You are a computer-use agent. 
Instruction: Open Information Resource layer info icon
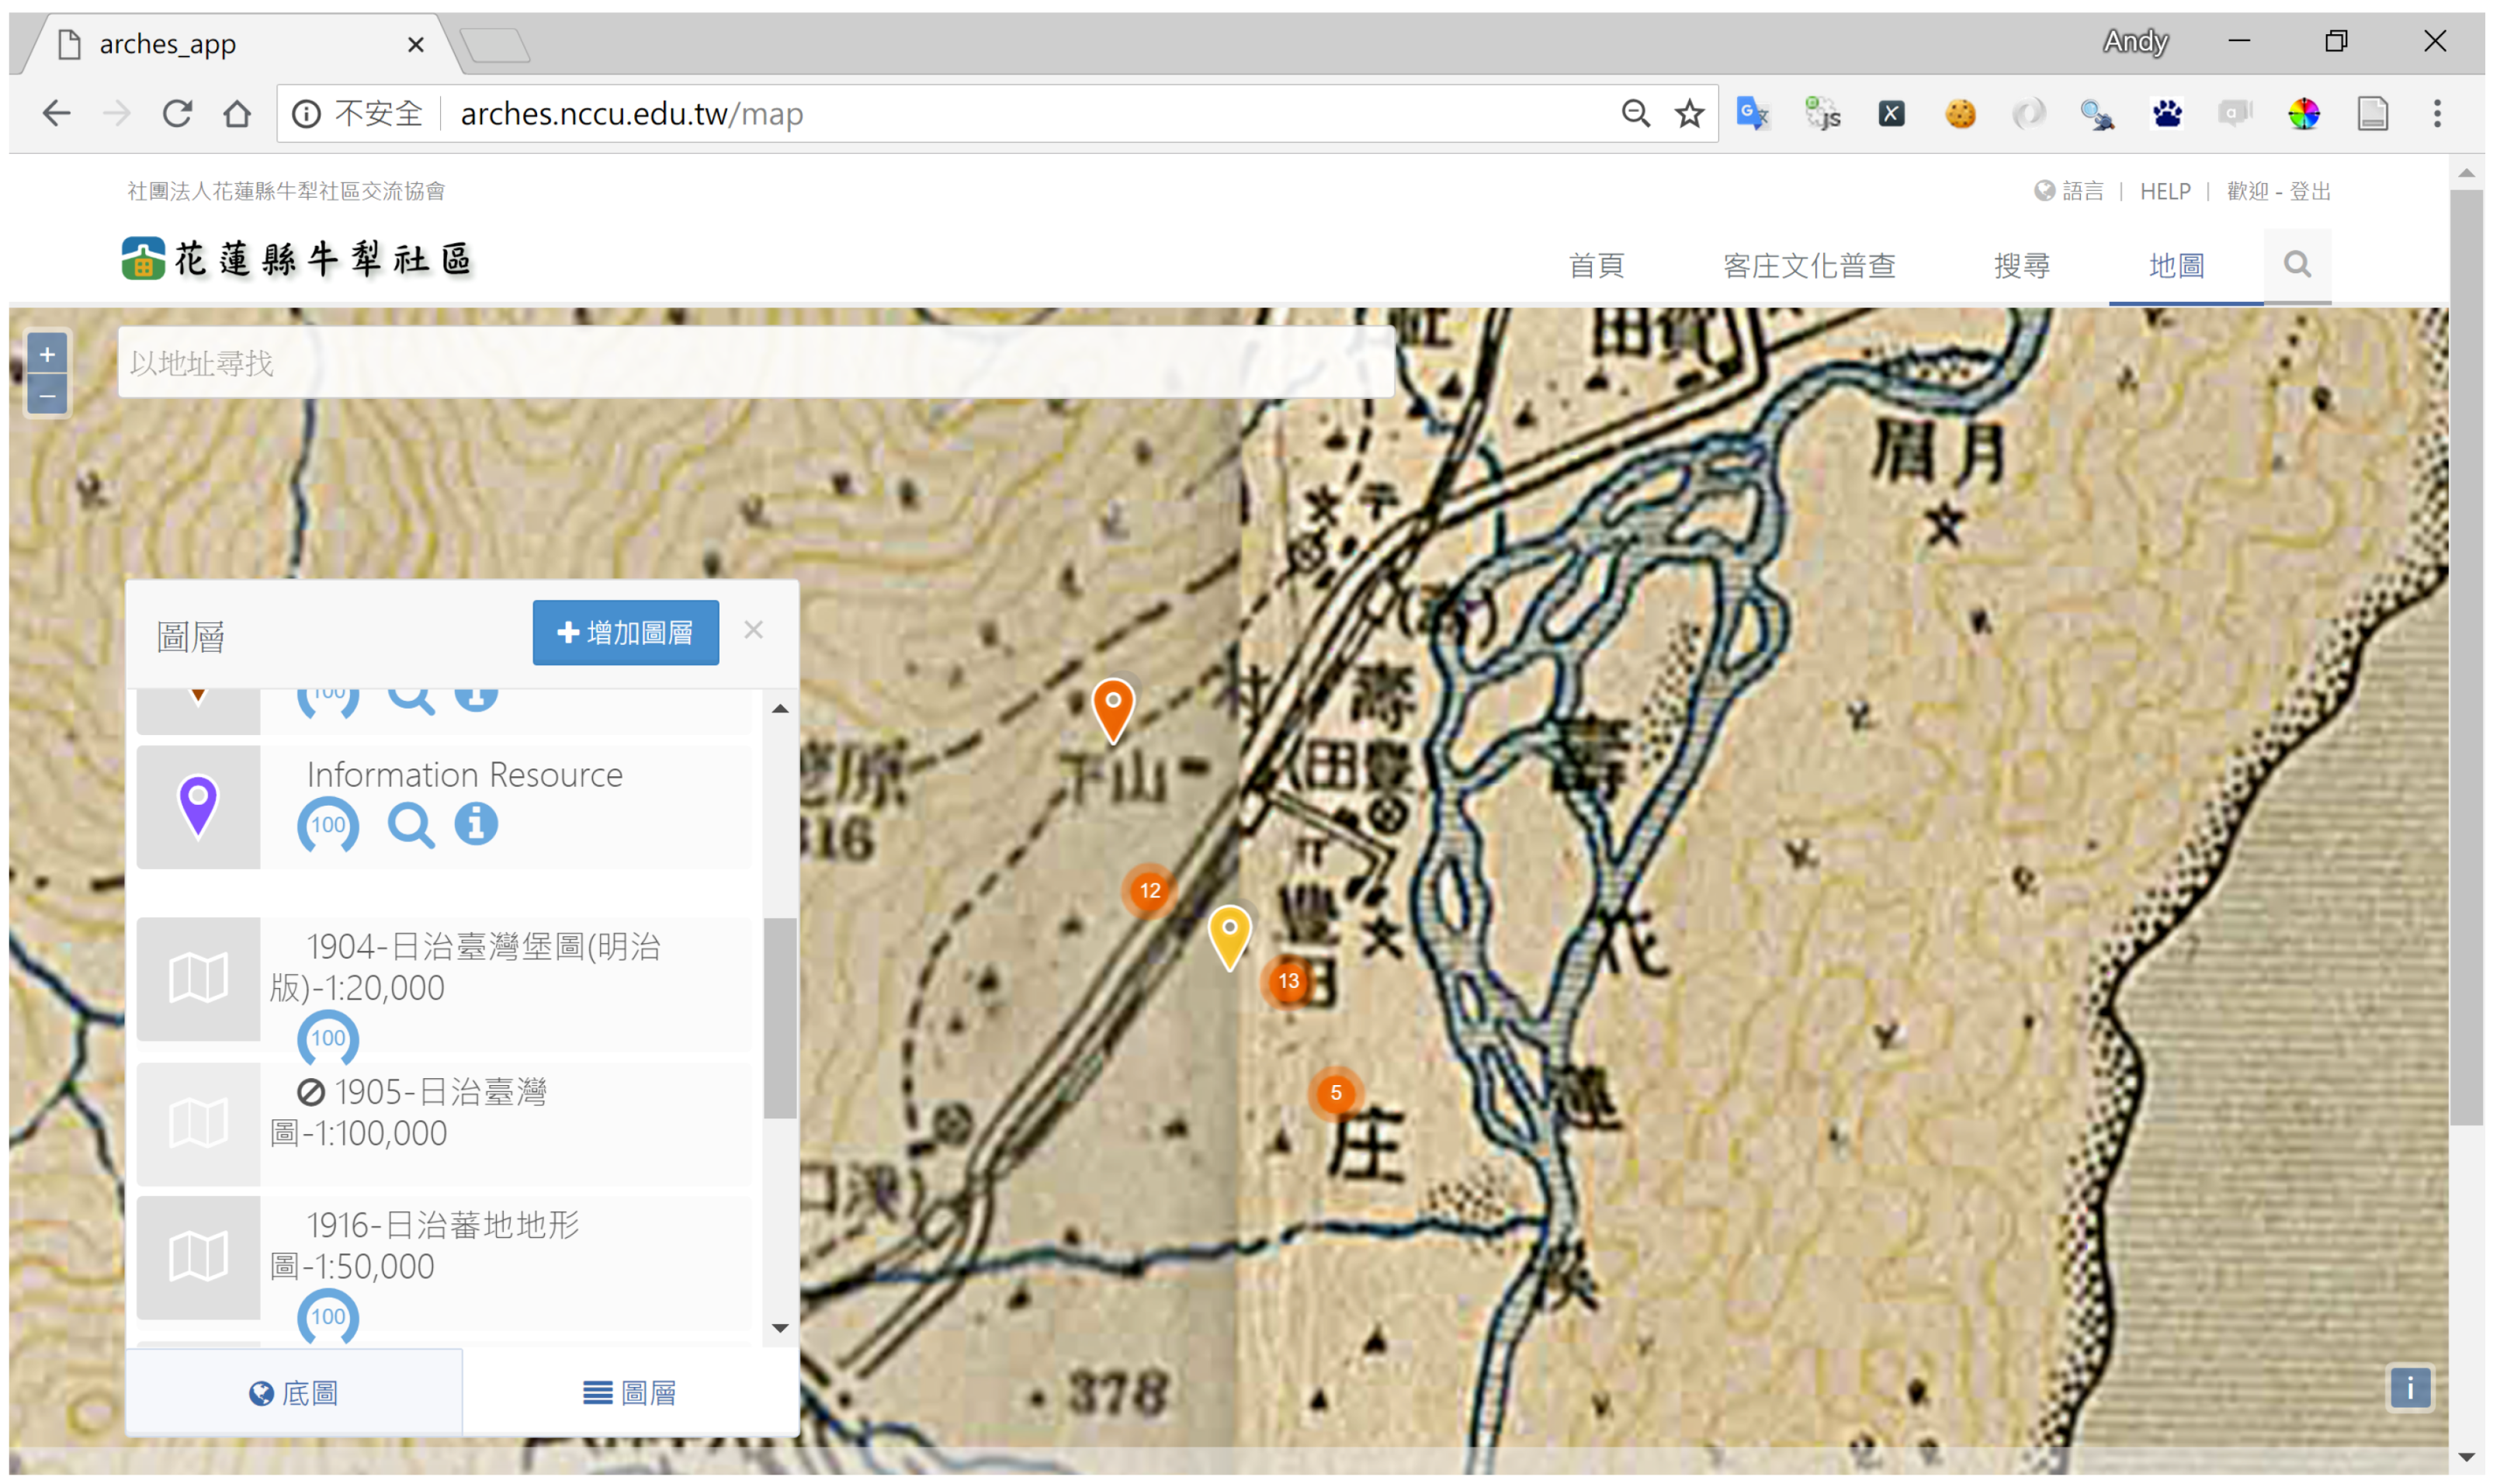pos(476,824)
